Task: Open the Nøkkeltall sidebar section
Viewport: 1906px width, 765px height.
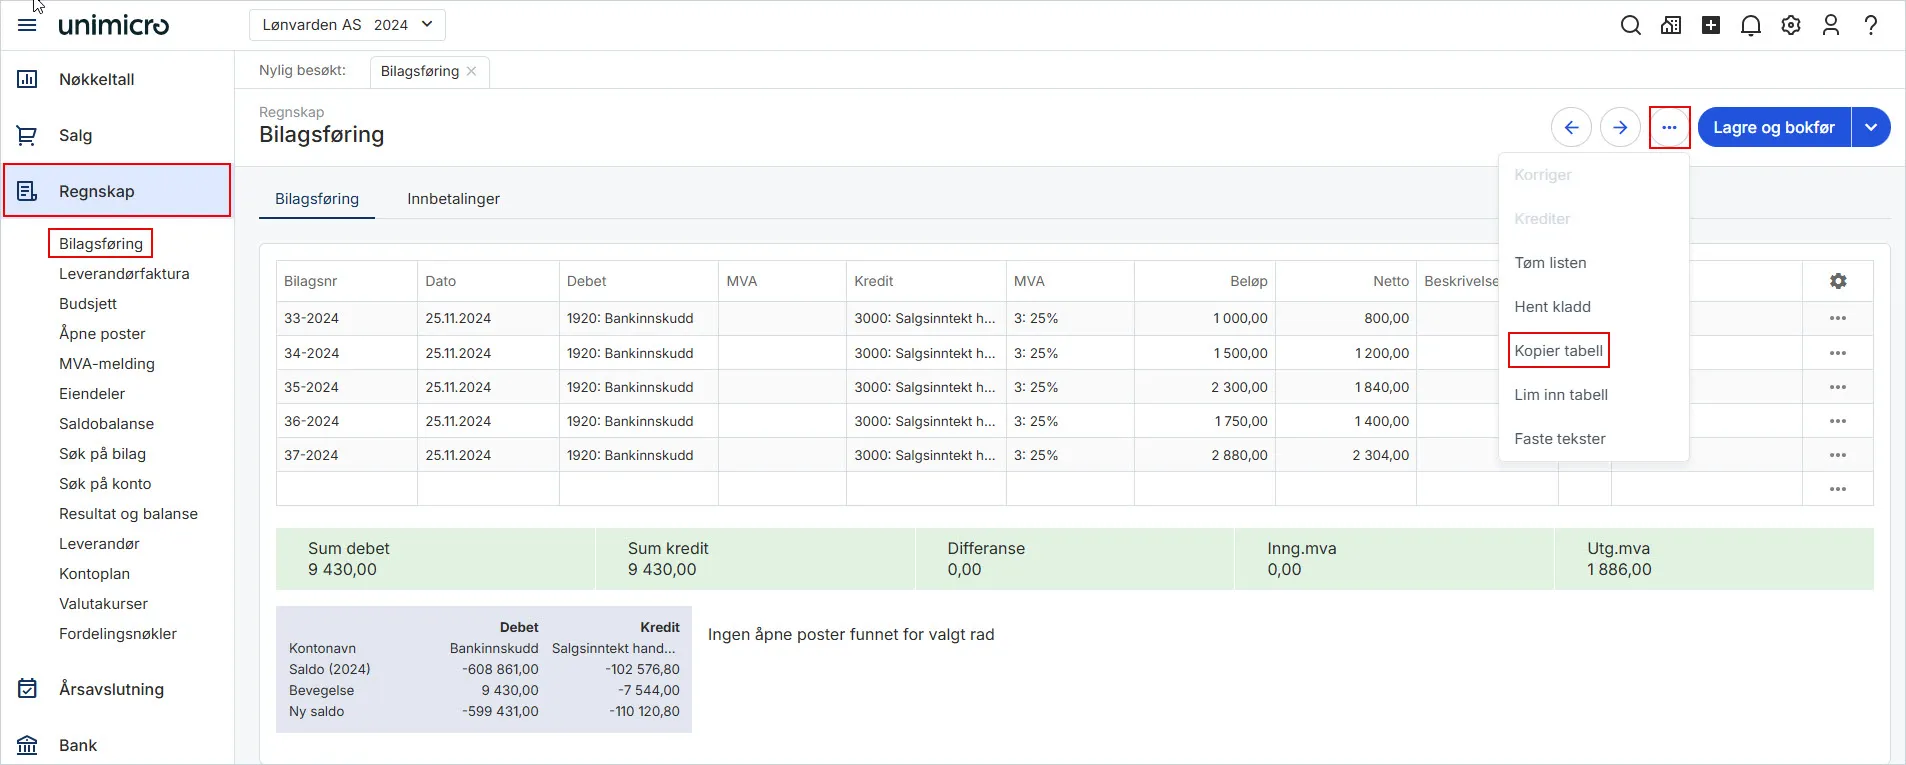Action: tap(118, 79)
